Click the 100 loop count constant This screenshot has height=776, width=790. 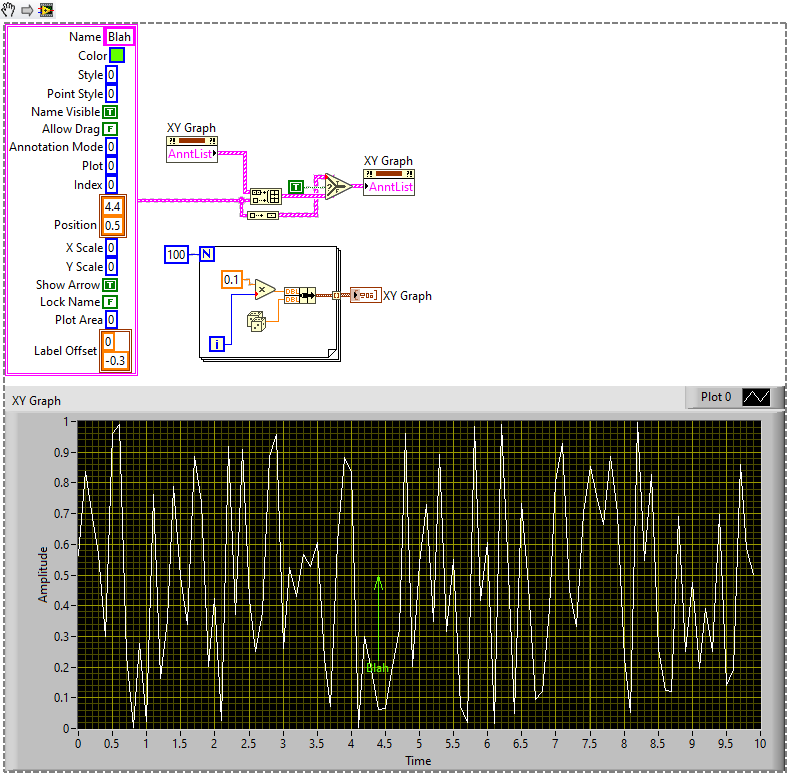pyautogui.click(x=176, y=254)
